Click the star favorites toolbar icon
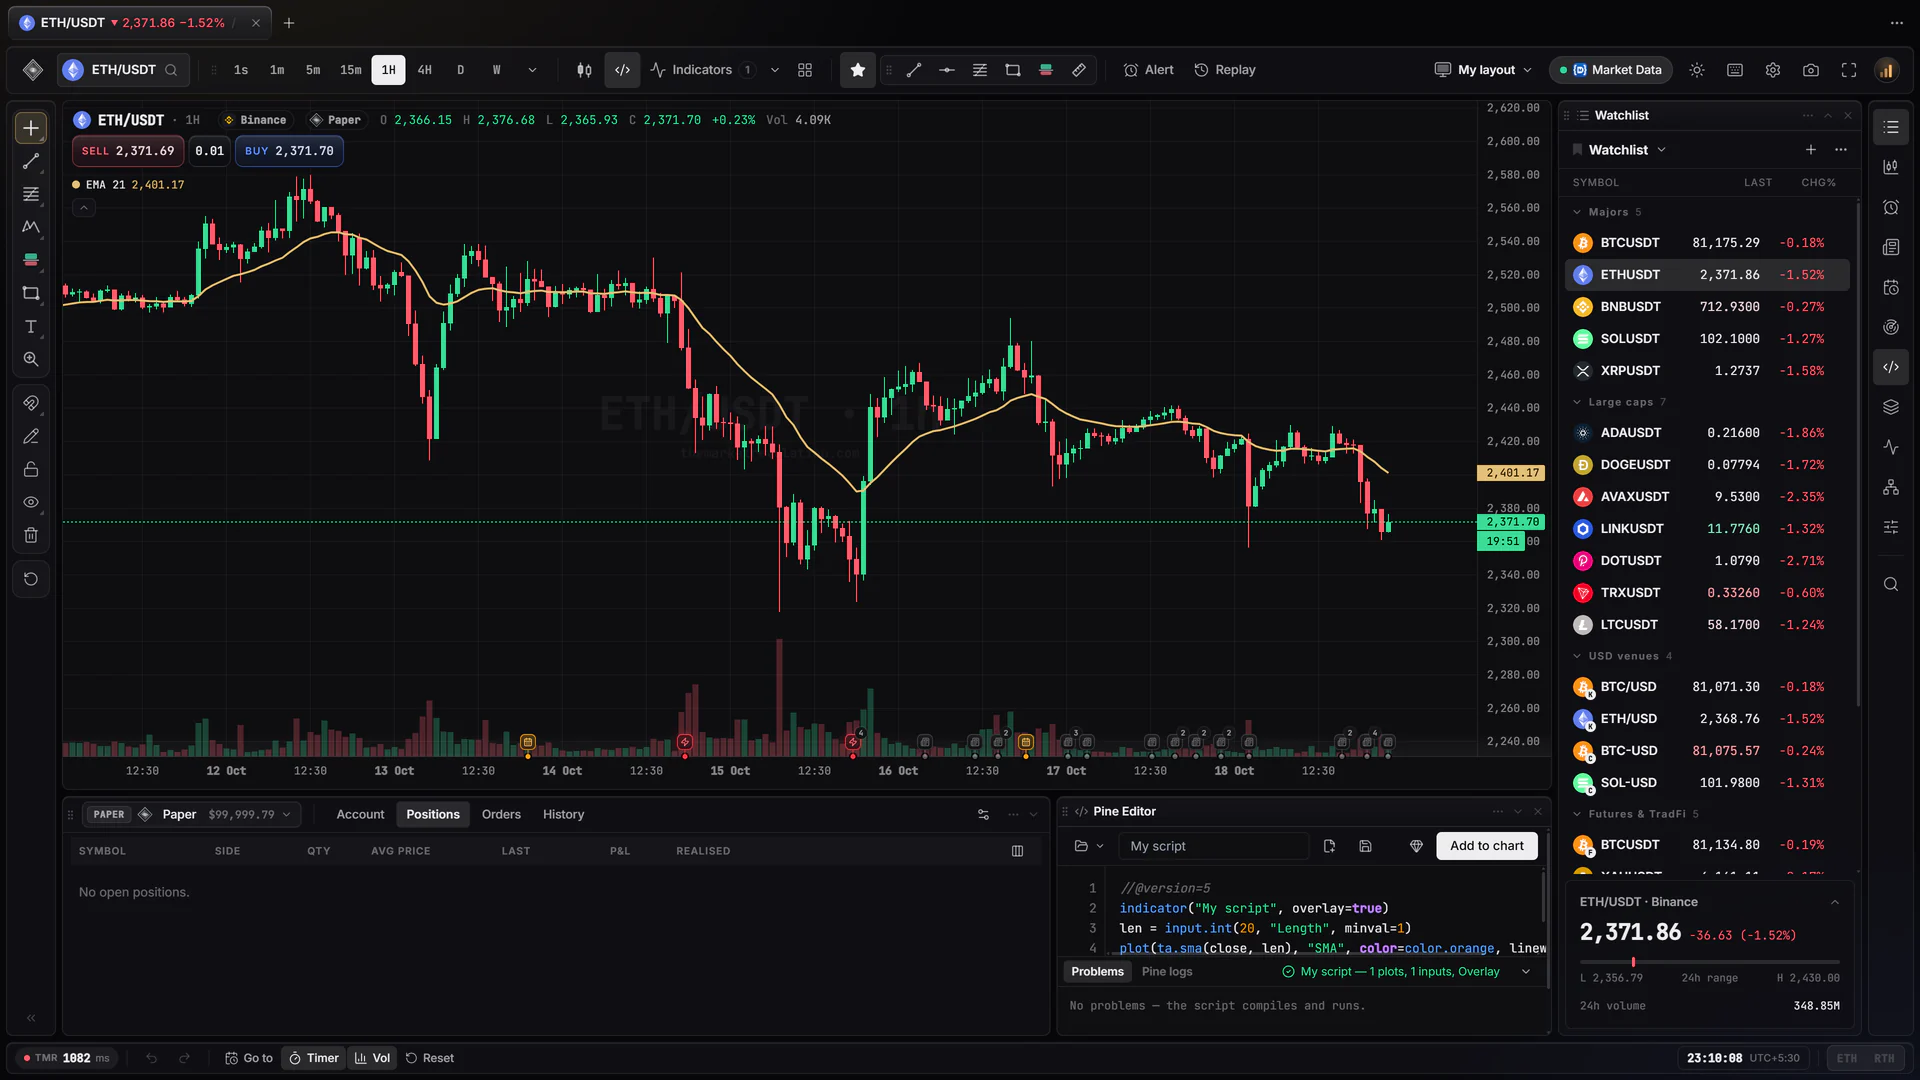 [857, 70]
